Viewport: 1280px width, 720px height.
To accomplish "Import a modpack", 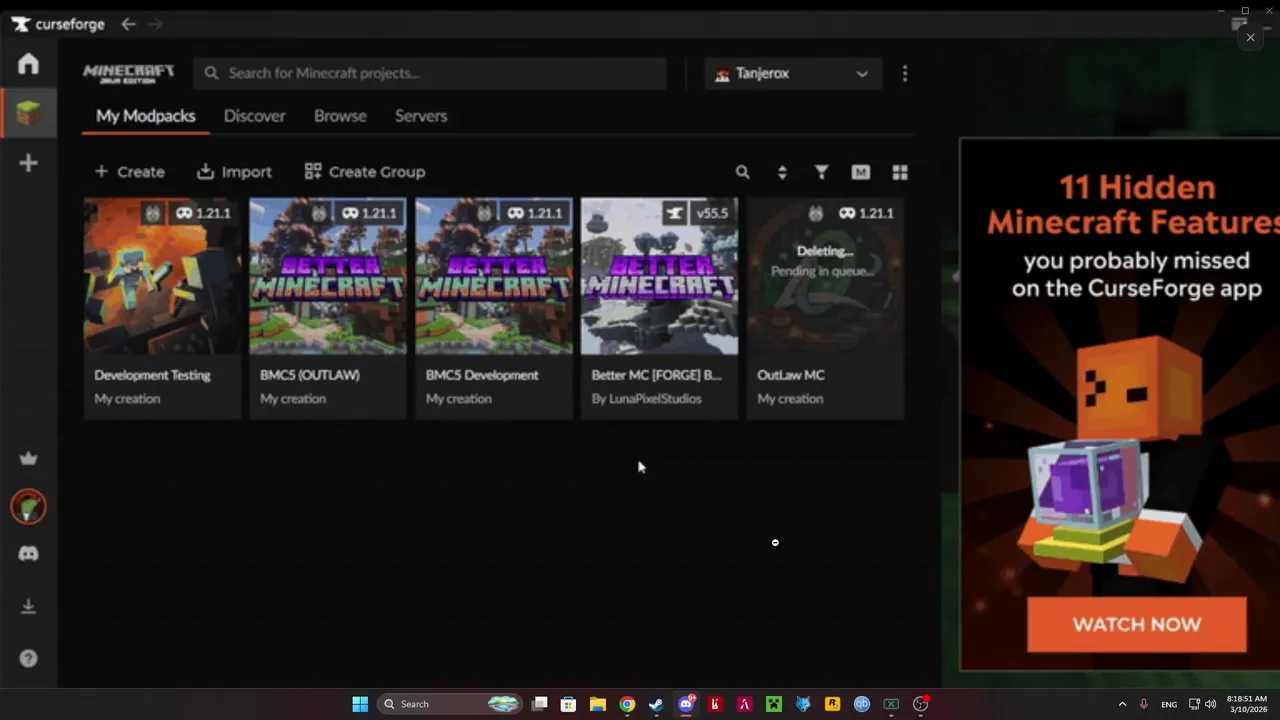I will [234, 172].
